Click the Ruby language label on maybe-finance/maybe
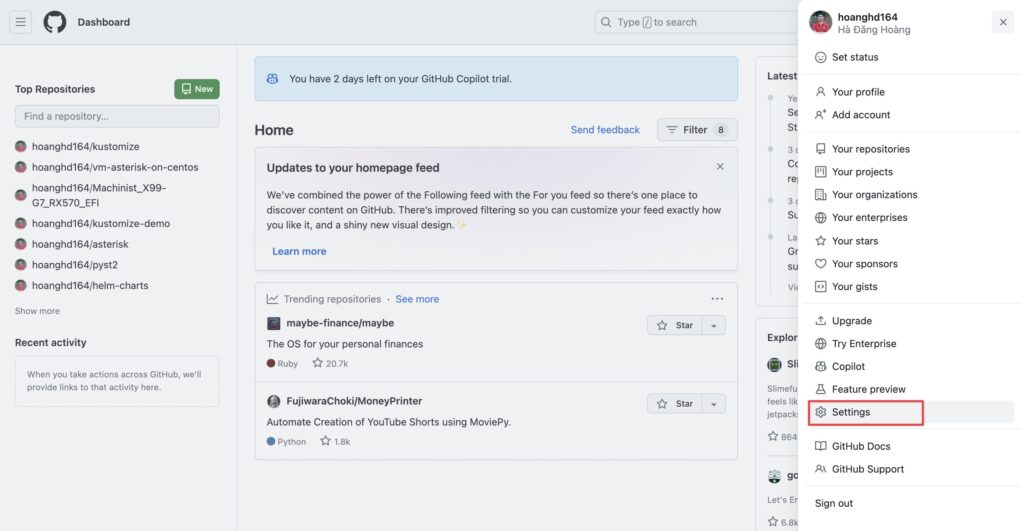The width and height of the screenshot is (1024, 531). 282,364
